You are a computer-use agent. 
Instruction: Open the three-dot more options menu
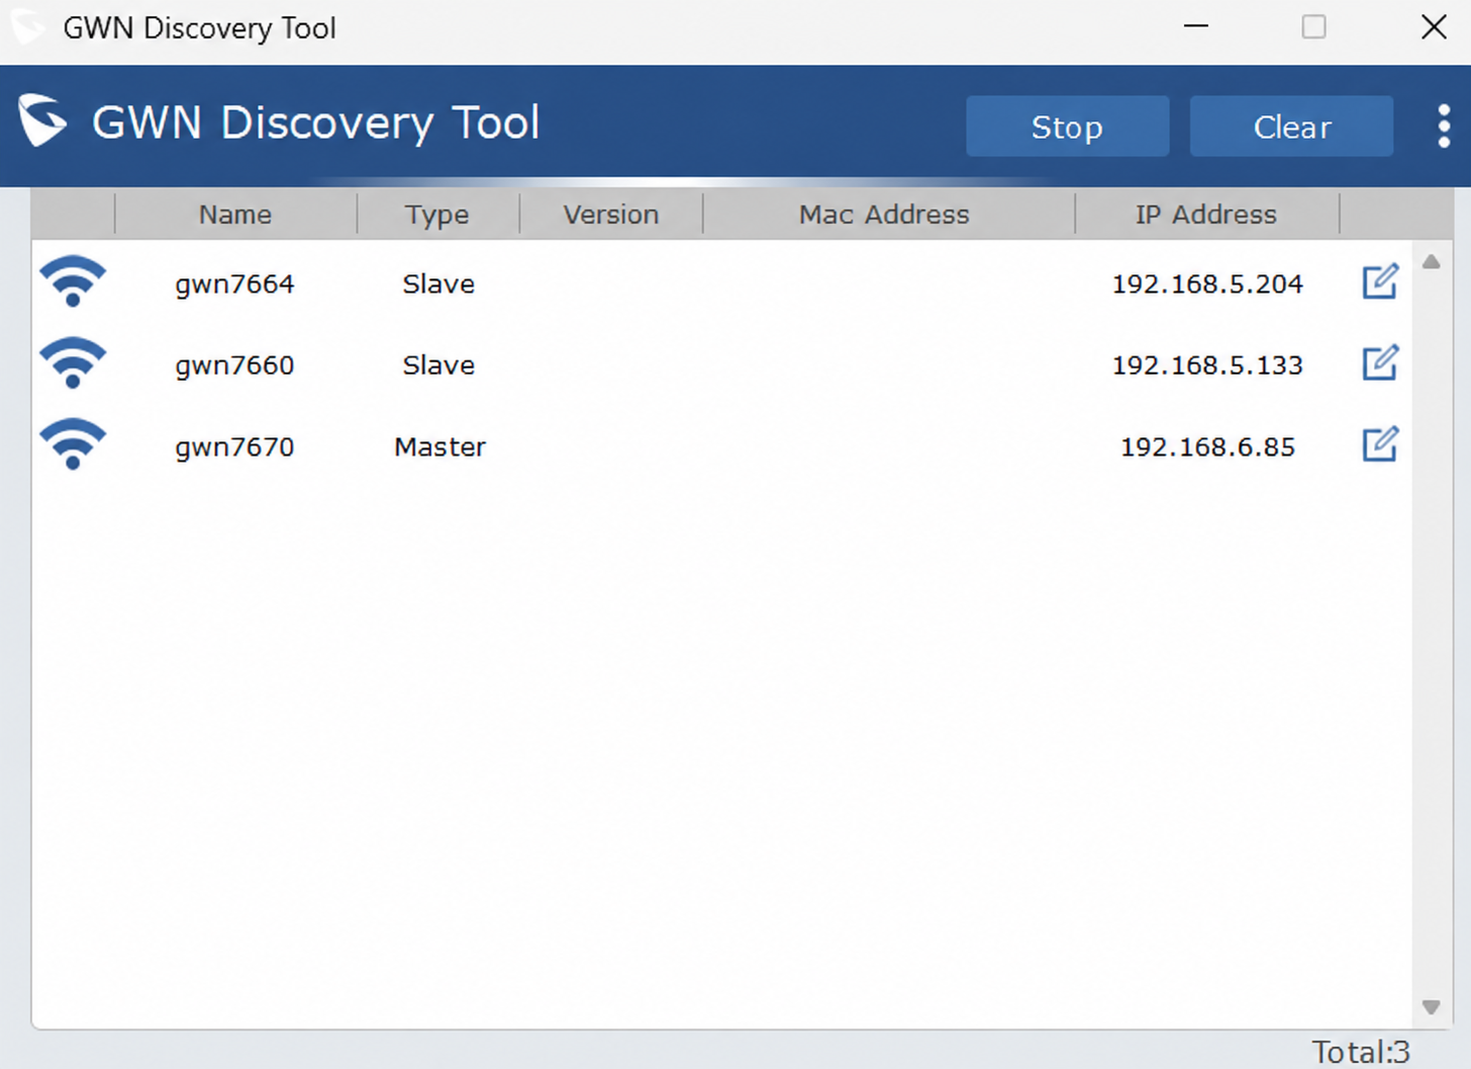point(1443,126)
